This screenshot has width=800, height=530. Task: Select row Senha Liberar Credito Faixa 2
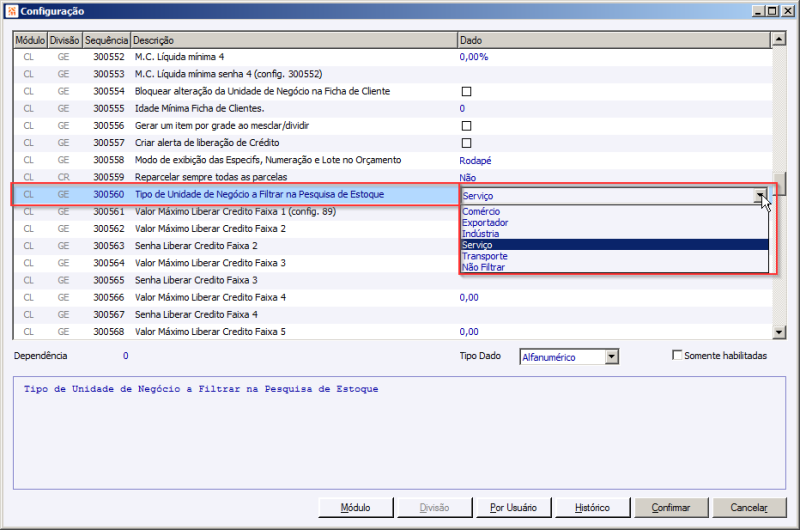(236, 246)
